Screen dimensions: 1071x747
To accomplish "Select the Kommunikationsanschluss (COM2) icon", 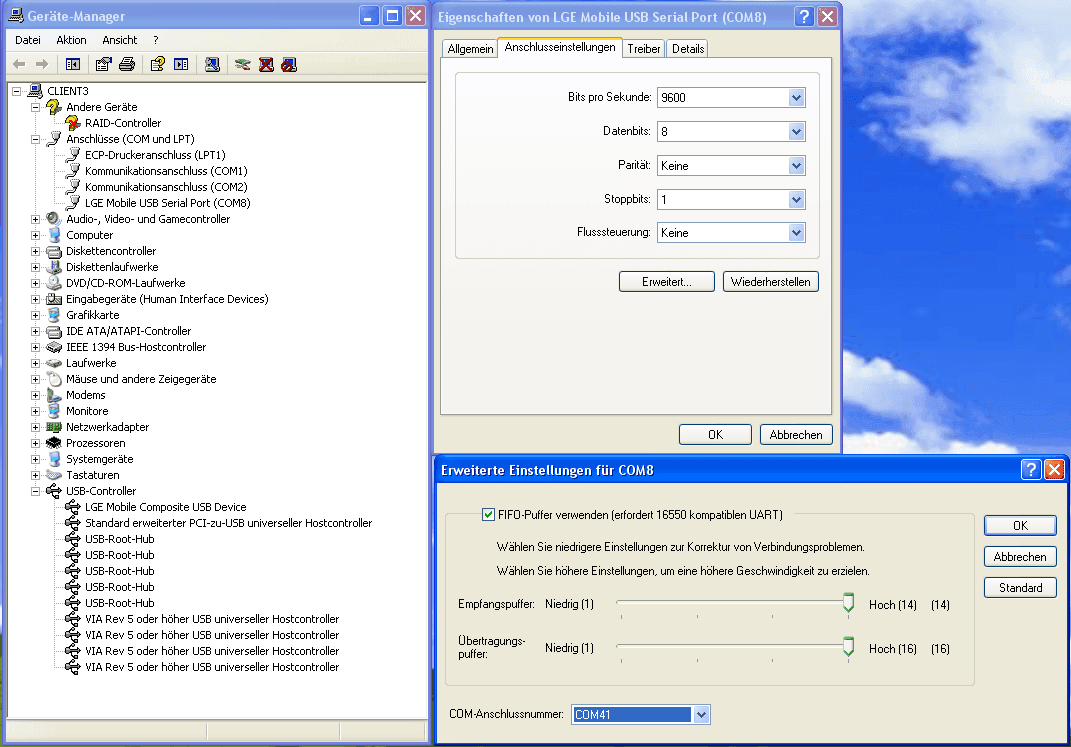I will pyautogui.click(x=73, y=187).
